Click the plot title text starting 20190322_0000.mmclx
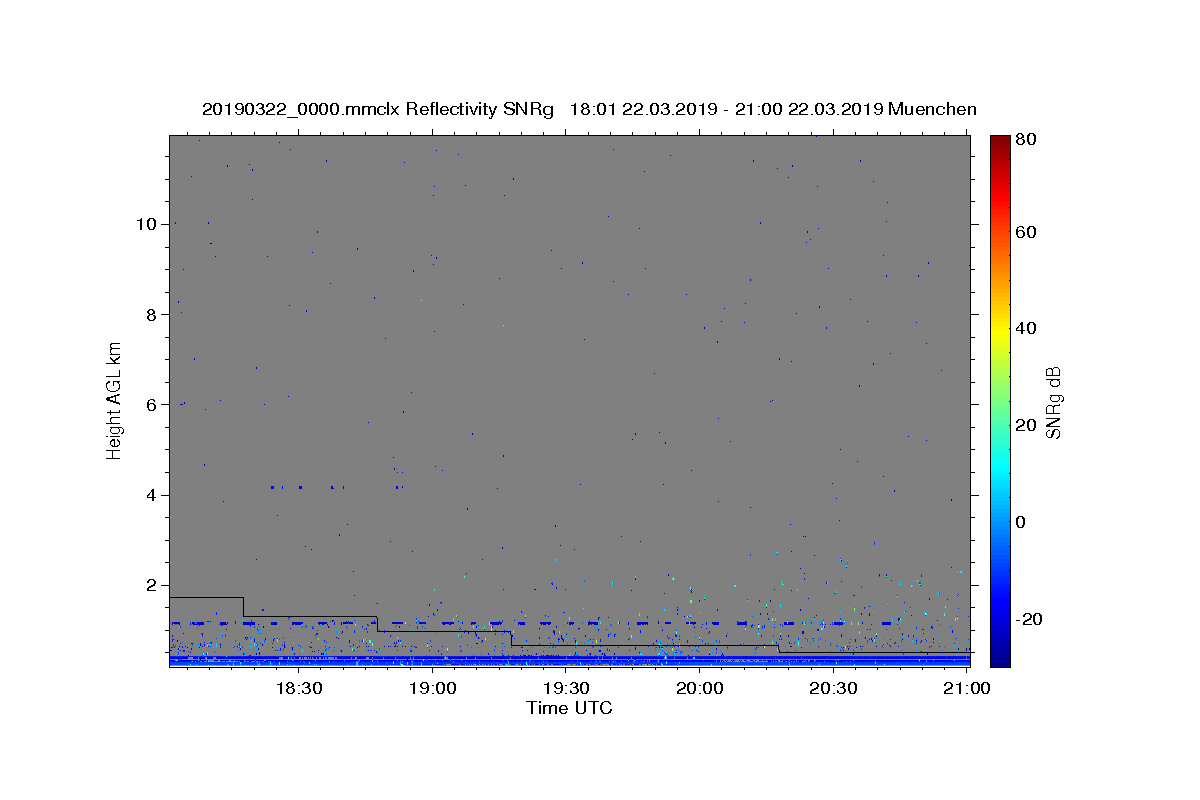 tap(589, 109)
